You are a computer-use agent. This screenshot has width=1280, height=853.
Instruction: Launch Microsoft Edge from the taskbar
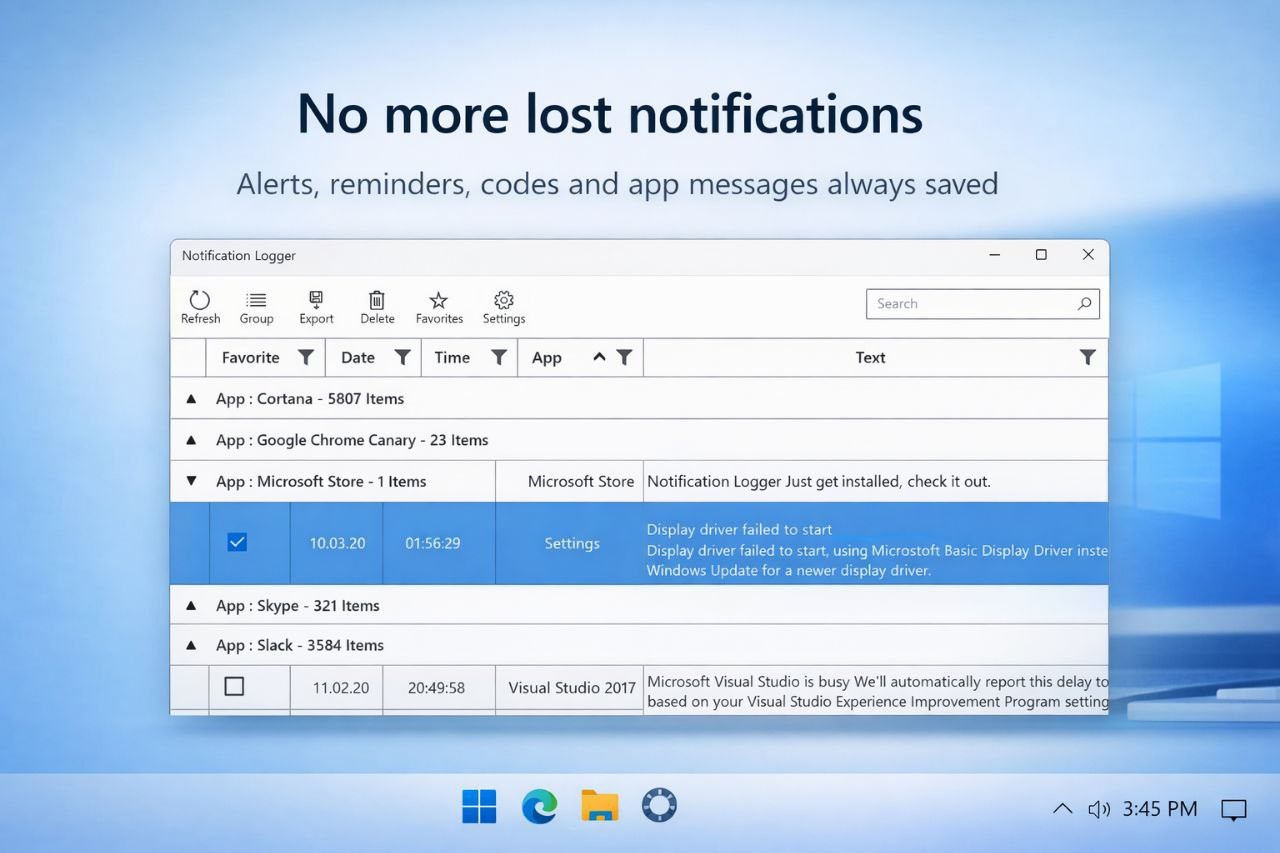click(539, 805)
